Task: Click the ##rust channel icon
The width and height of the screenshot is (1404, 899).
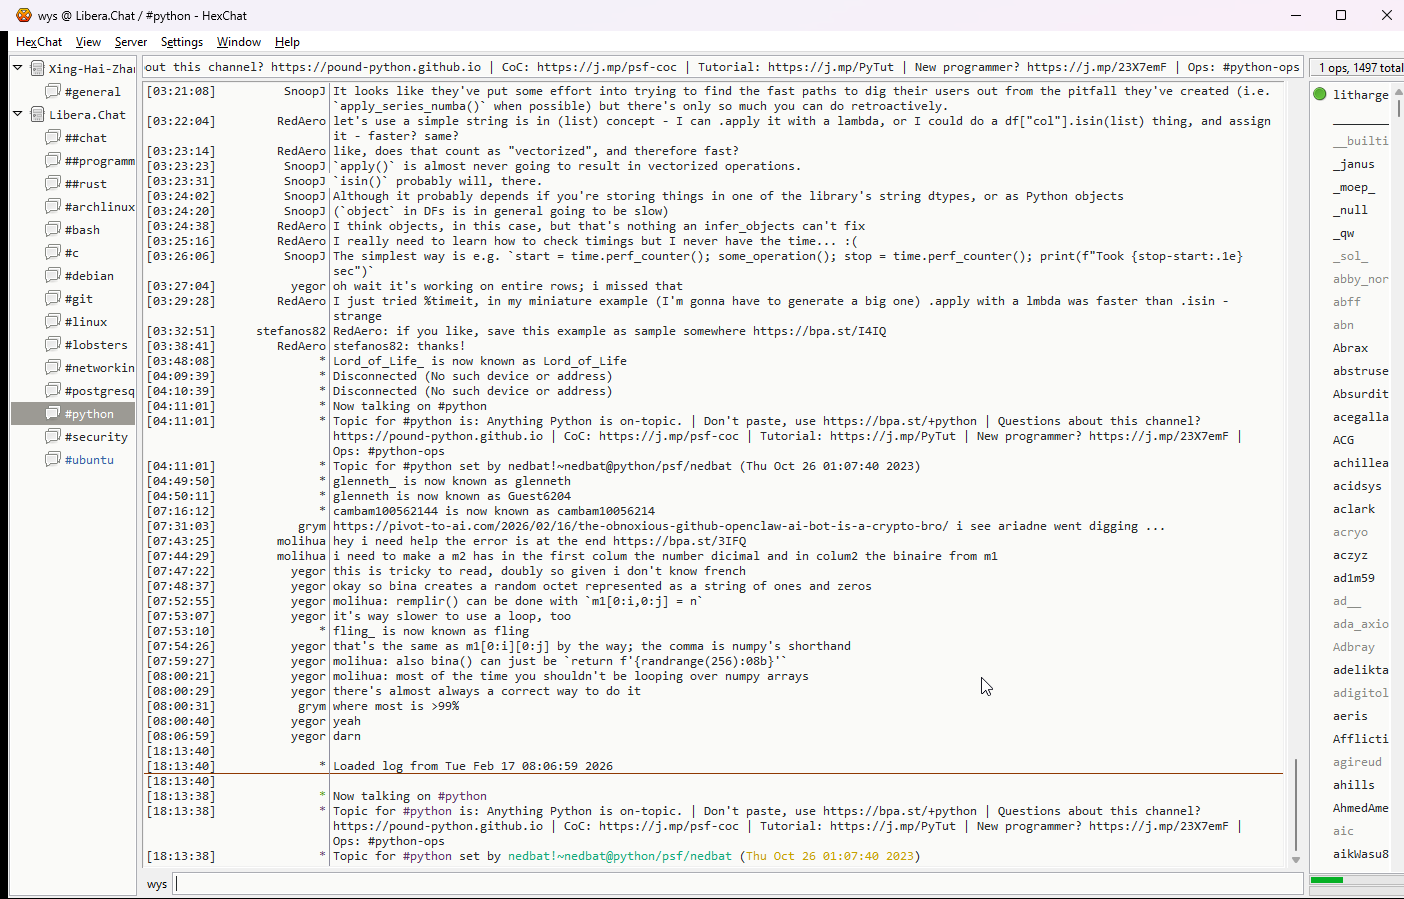Action: coord(53,183)
